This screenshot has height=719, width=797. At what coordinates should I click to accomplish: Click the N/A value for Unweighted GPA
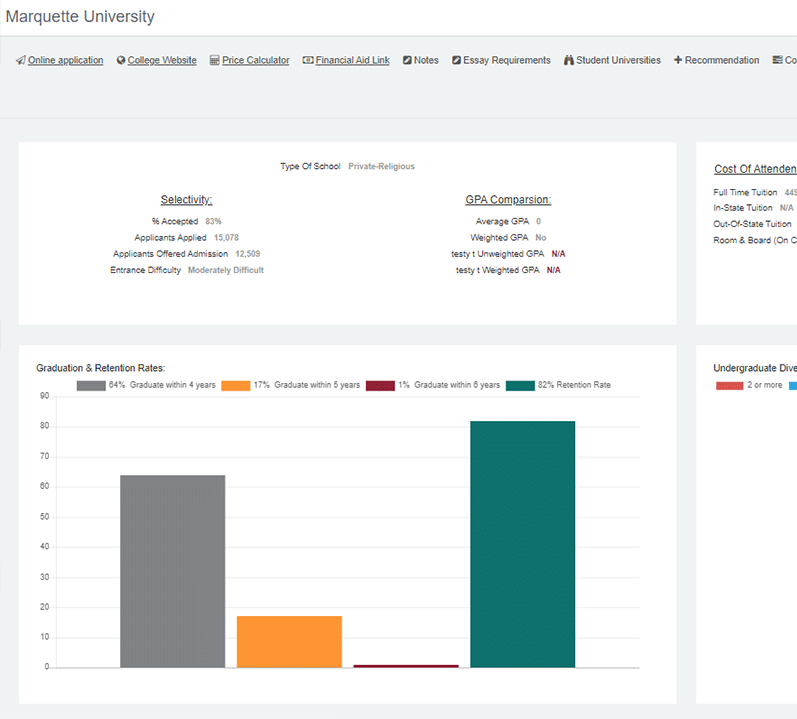[558, 254]
